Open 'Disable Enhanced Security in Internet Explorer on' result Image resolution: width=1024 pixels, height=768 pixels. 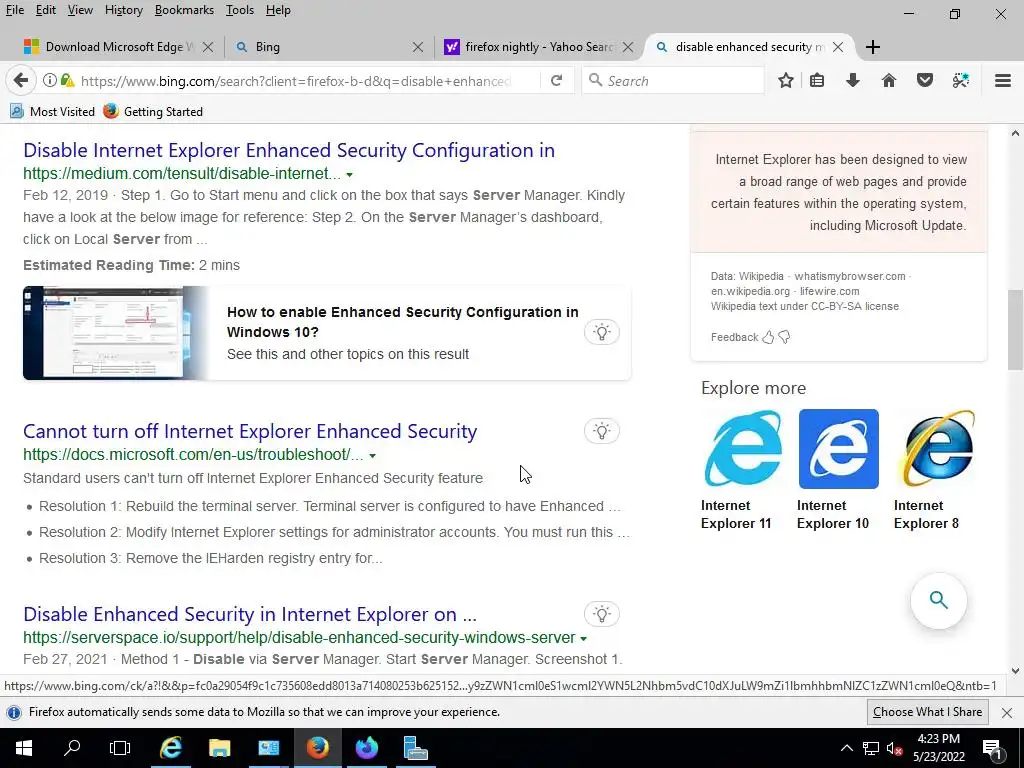[250, 614]
